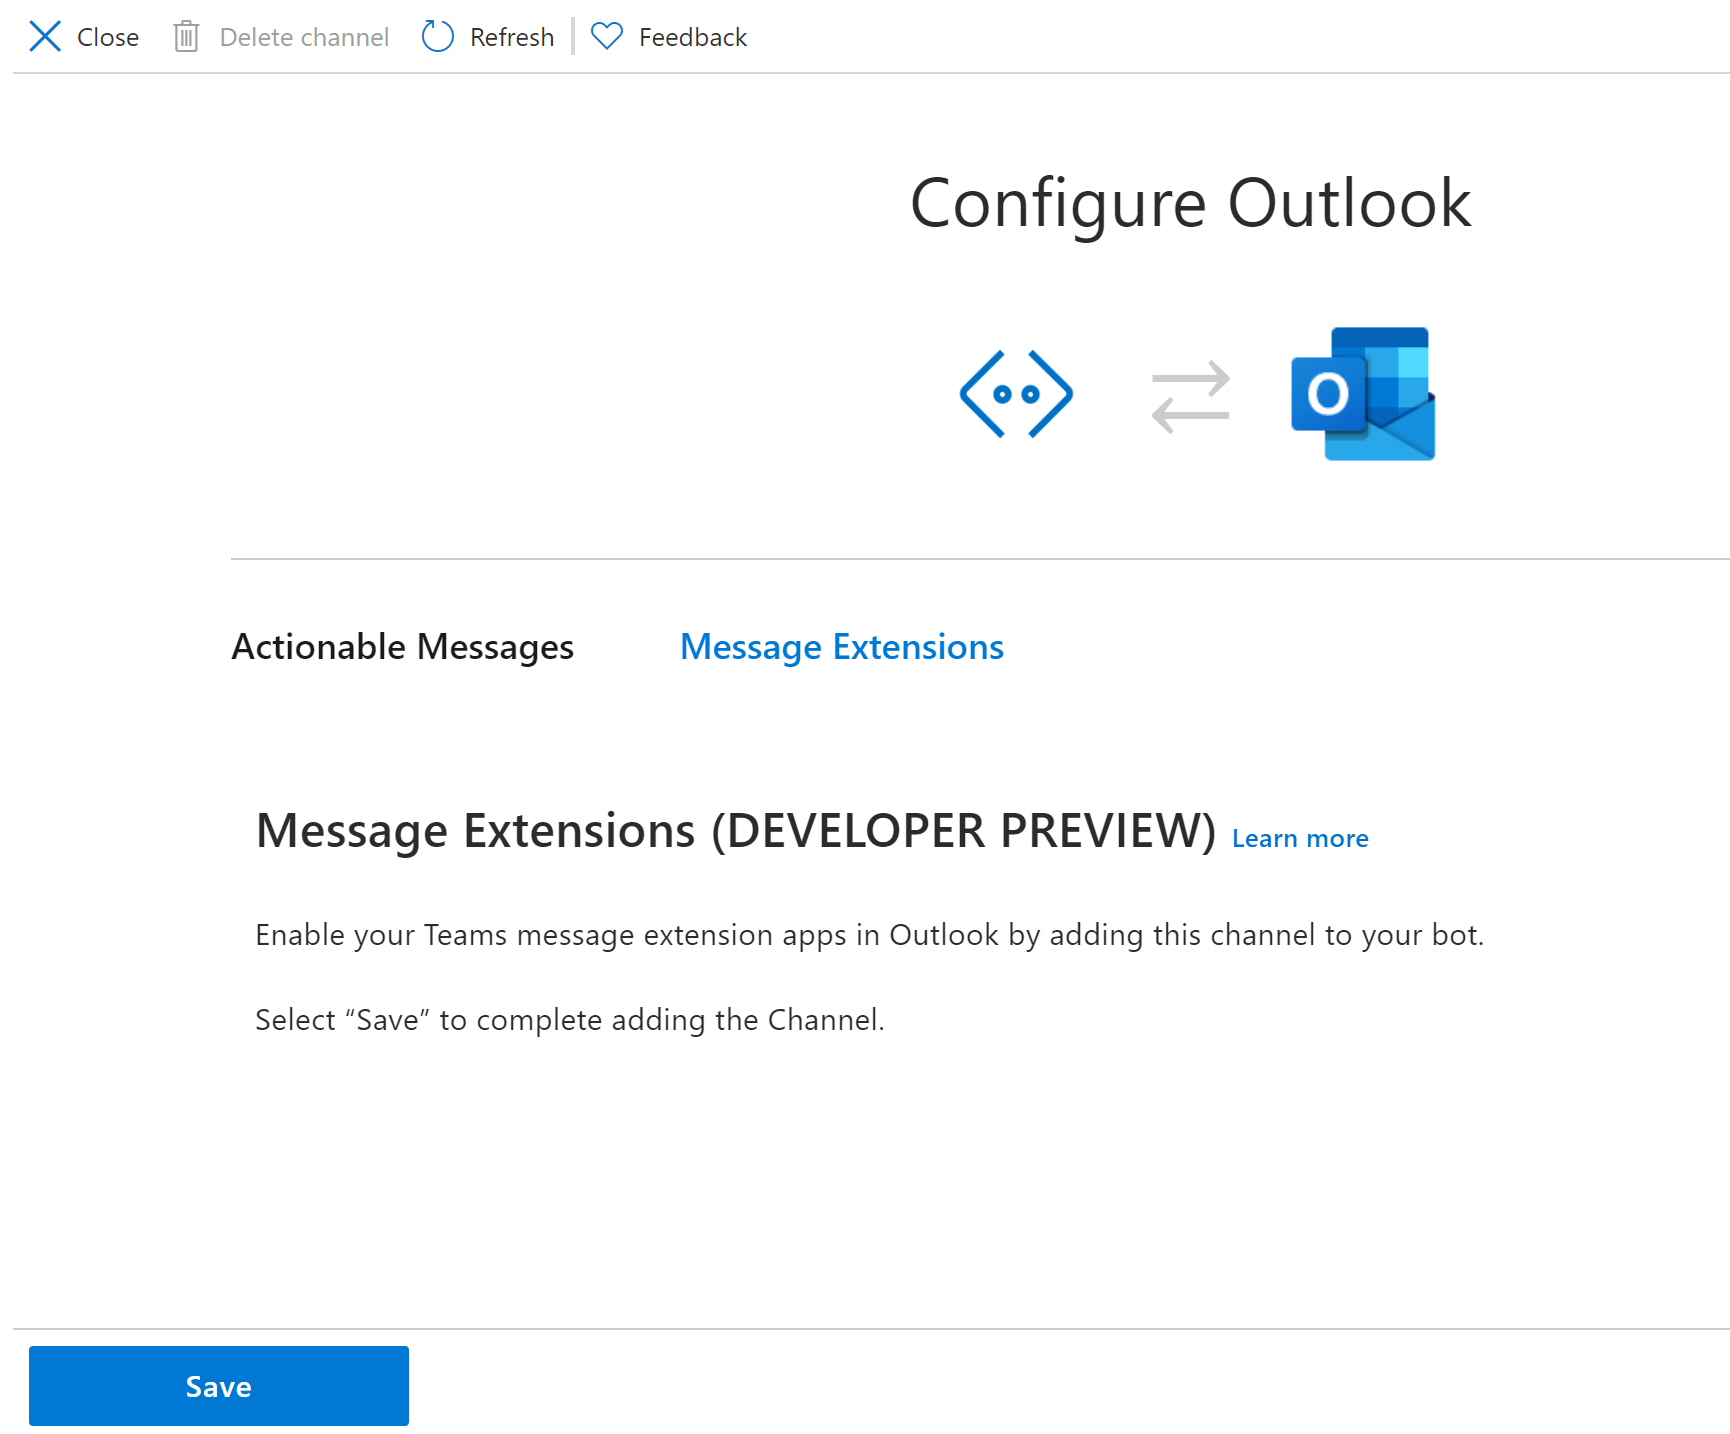
Task: Click the horizontal divider under the Outlook logo
Action: point(980,558)
